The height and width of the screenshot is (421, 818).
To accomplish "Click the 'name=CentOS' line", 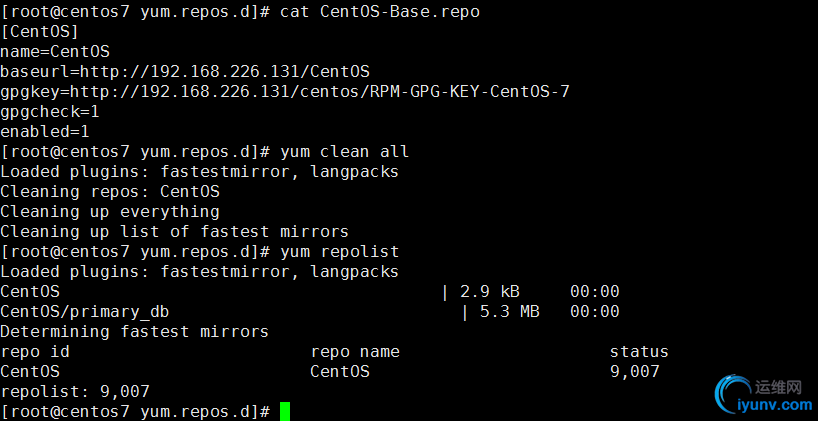I will 55,52.
